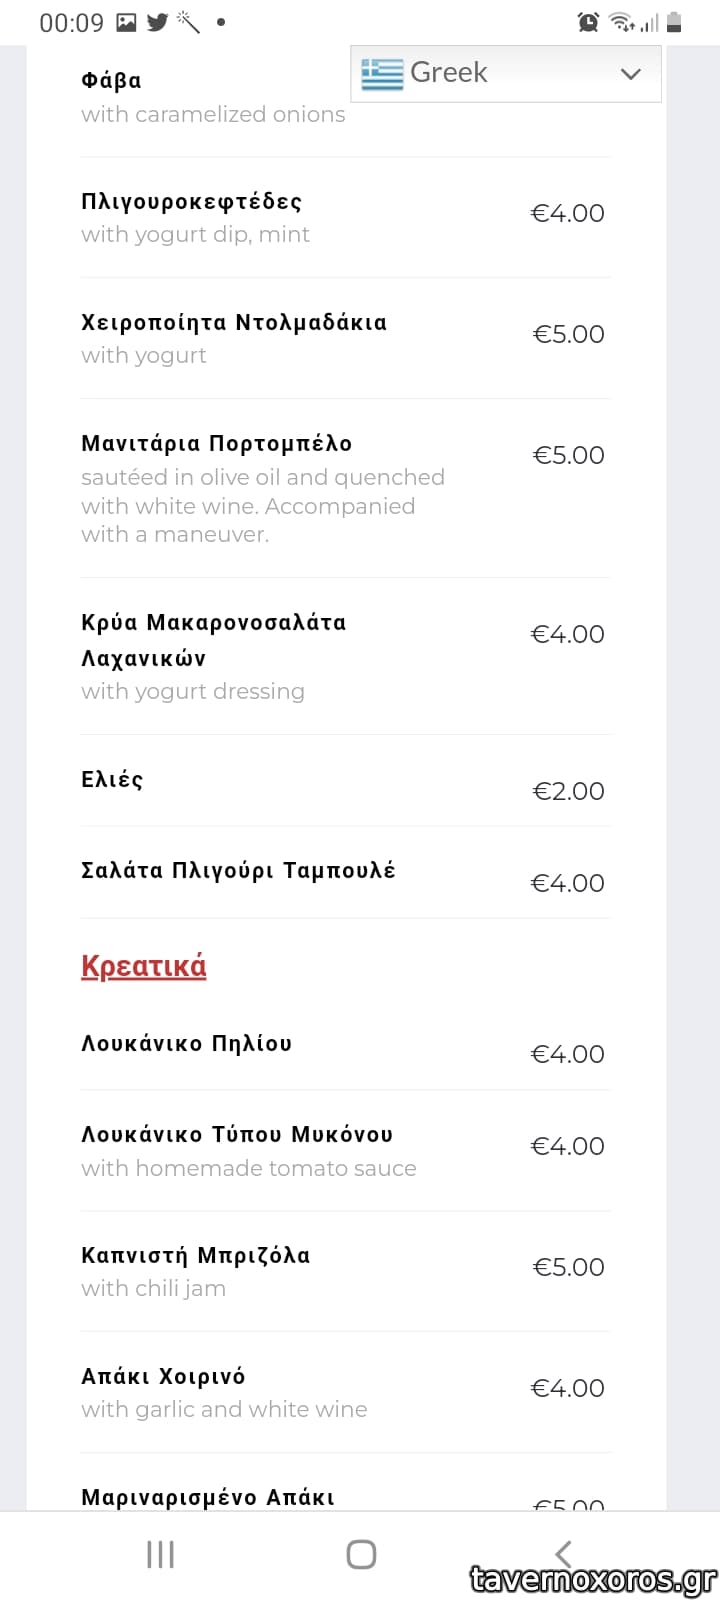Tap the gallery image notification icon
720x1600 pixels.
(x=126, y=22)
